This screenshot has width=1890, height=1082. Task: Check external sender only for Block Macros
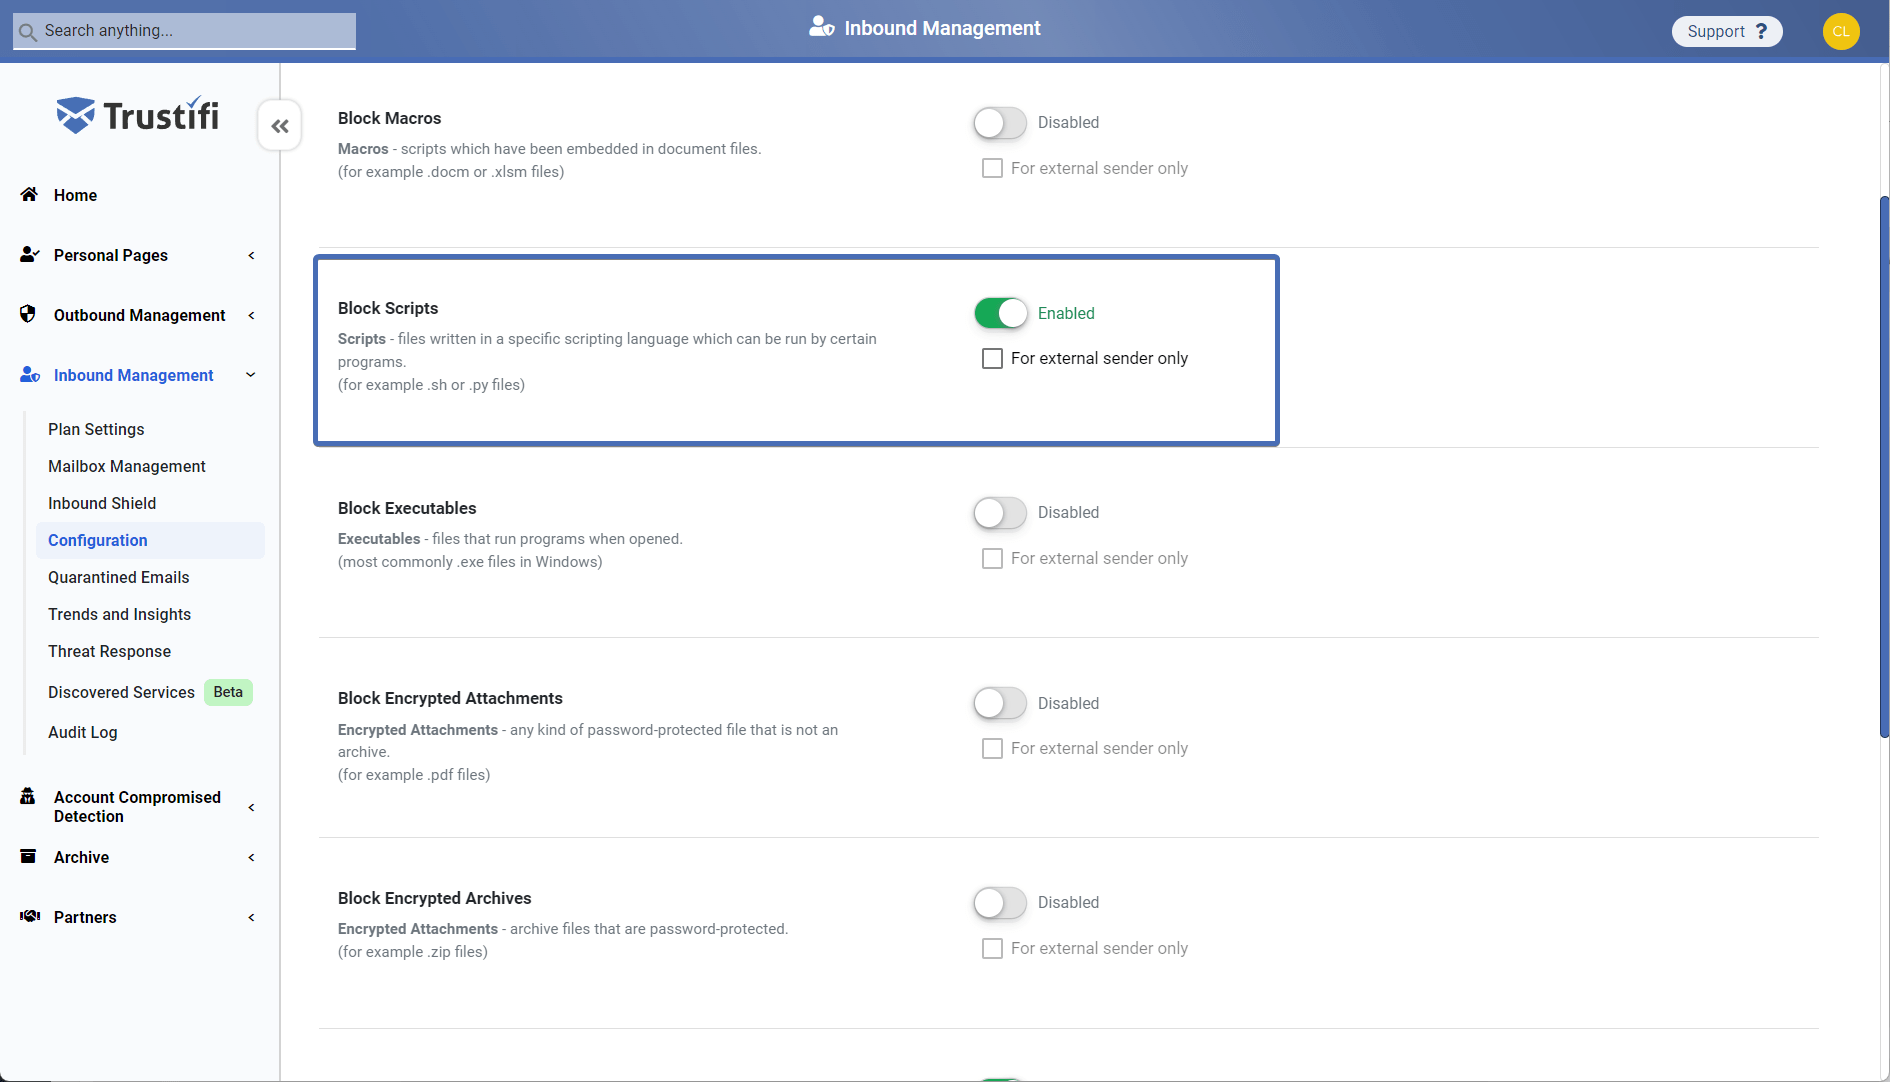[x=992, y=168]
